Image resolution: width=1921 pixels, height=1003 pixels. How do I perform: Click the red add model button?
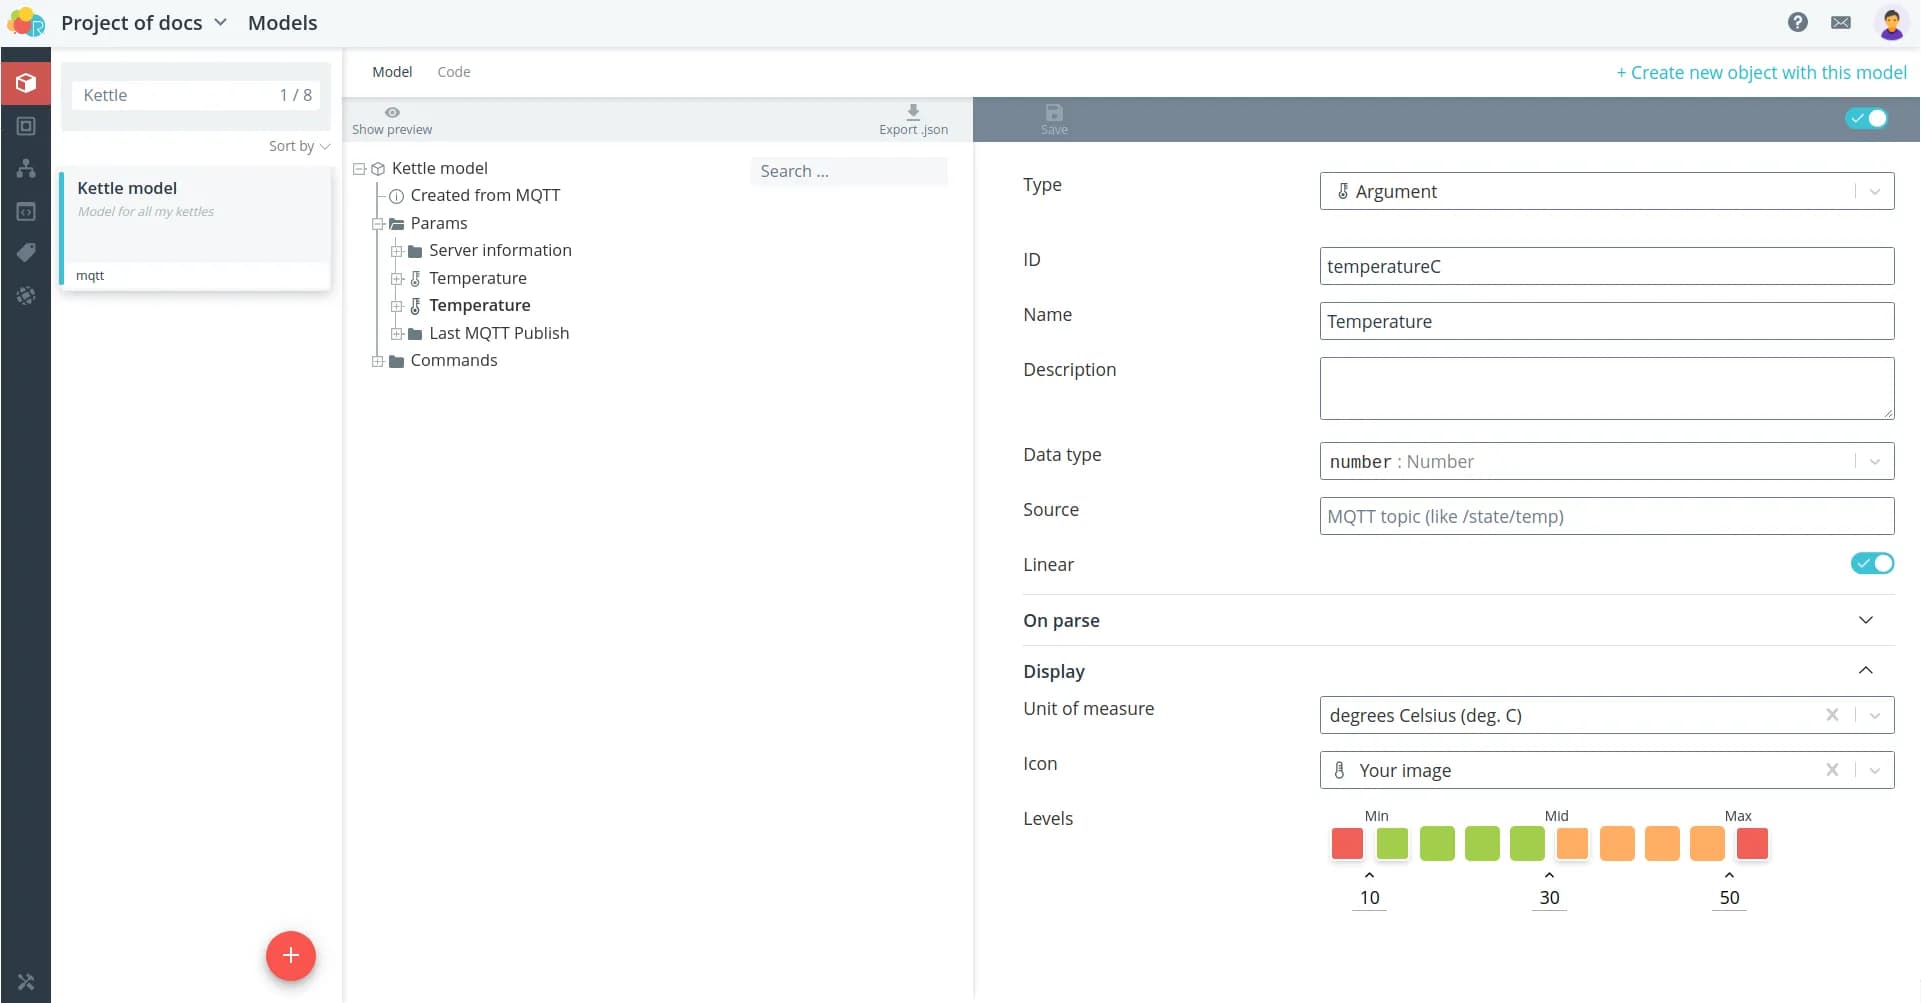pos(290,955)
